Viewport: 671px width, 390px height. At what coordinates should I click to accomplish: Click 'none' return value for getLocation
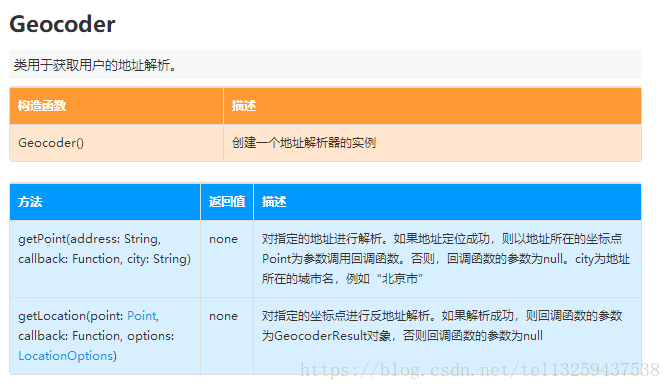[x=223, y=316]
